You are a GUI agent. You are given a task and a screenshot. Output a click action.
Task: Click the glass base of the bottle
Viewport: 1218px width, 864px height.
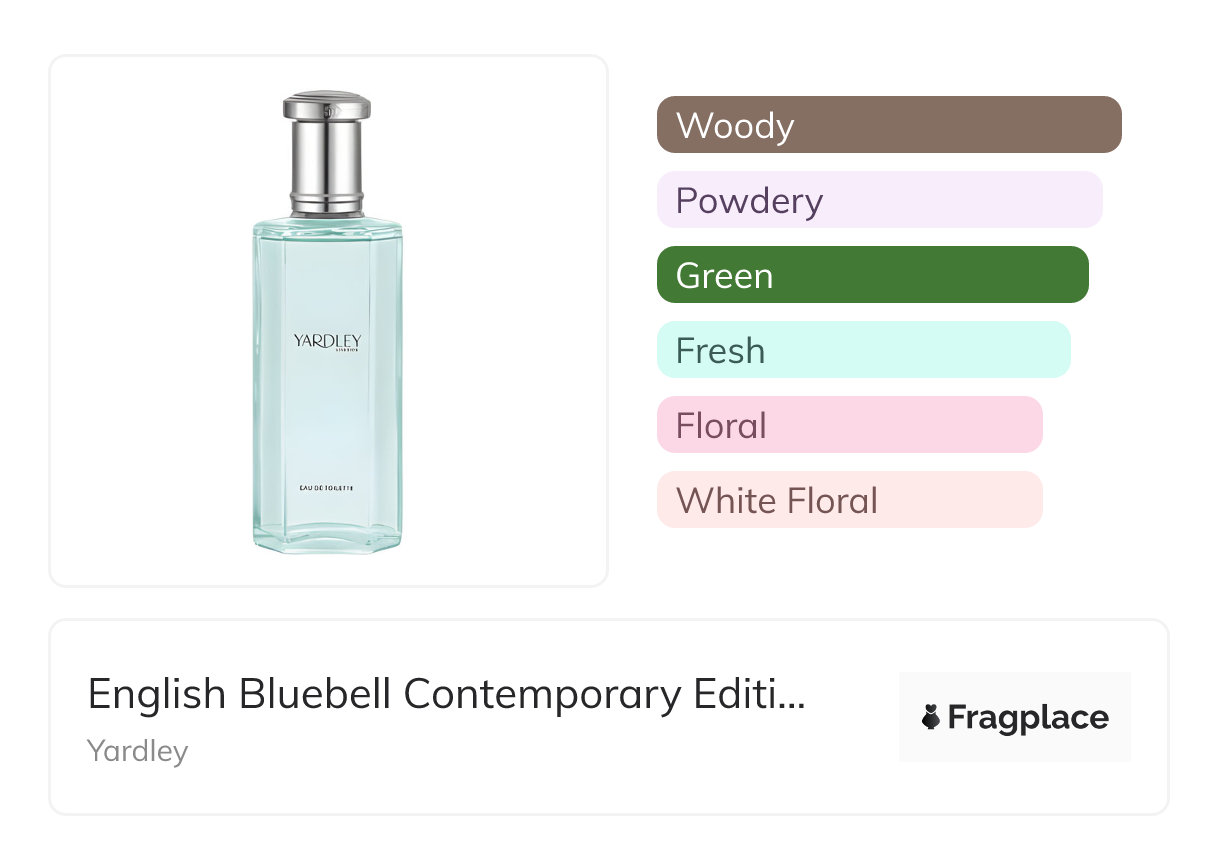click(327, 535)
